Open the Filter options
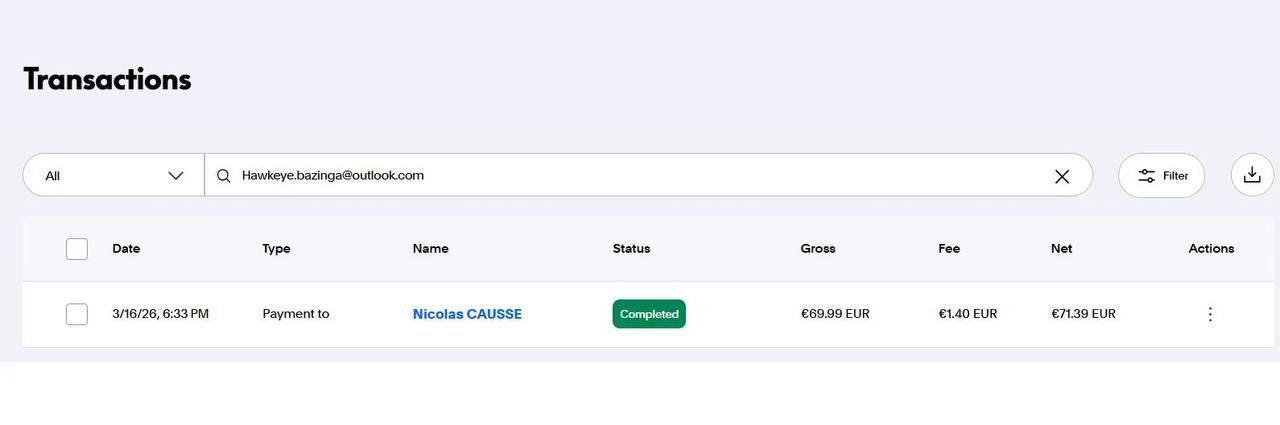 [1161, 175]
